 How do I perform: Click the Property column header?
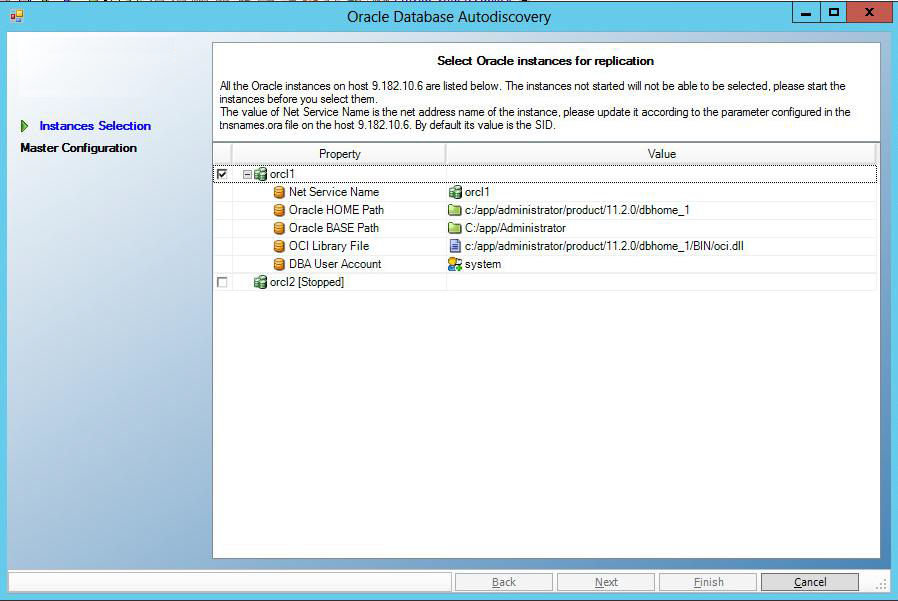[x=339, y=153]
